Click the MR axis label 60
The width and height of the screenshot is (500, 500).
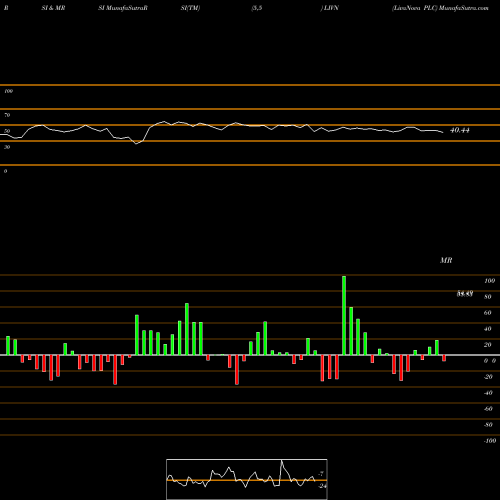[x=487, y=313]
